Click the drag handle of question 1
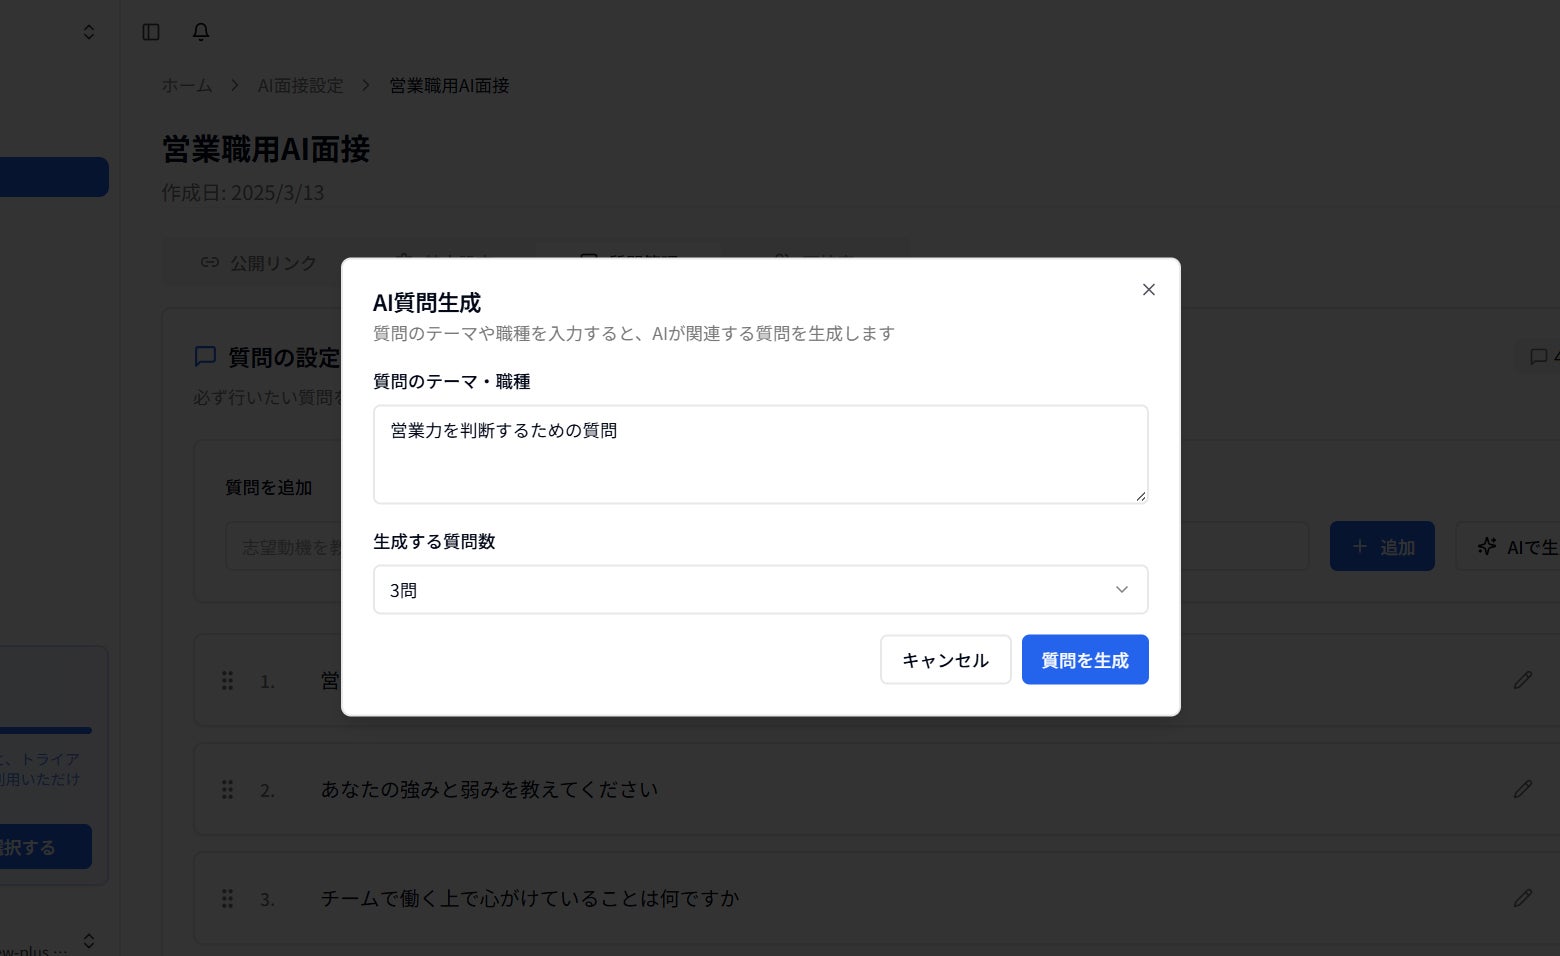 (227, 680)
